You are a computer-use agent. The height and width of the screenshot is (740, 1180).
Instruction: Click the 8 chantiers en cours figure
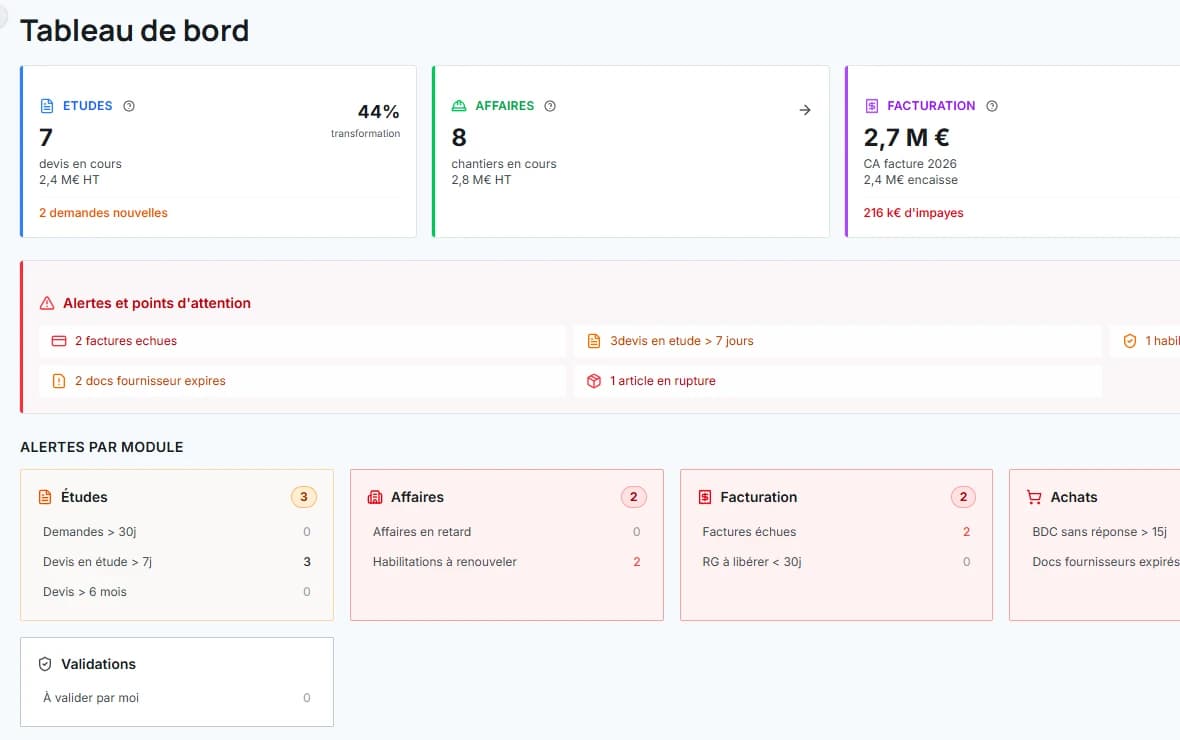459,138
